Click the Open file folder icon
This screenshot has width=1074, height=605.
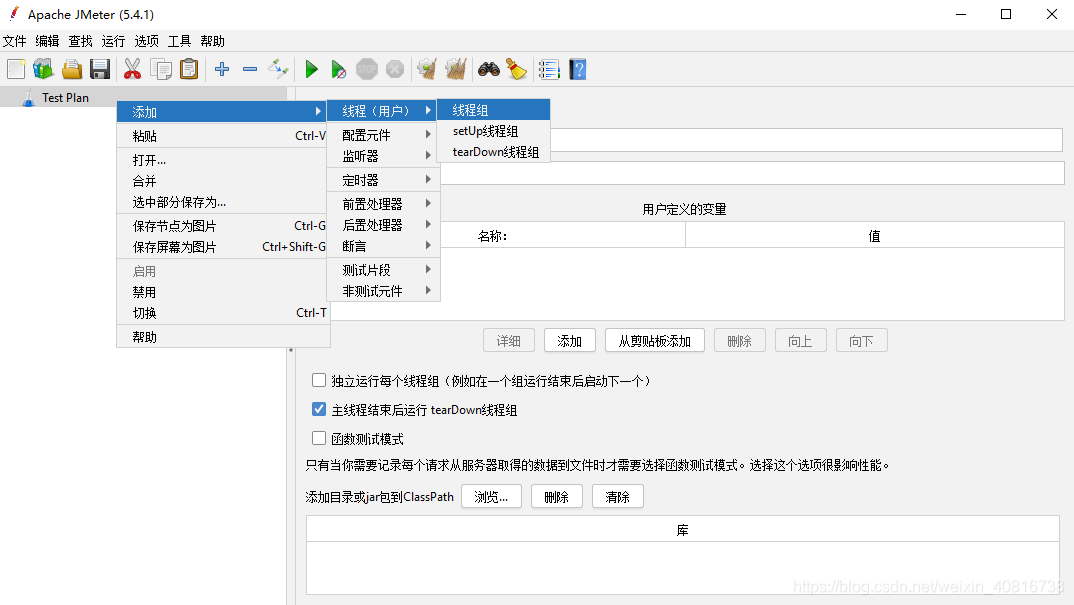click(x=72, y=69)
